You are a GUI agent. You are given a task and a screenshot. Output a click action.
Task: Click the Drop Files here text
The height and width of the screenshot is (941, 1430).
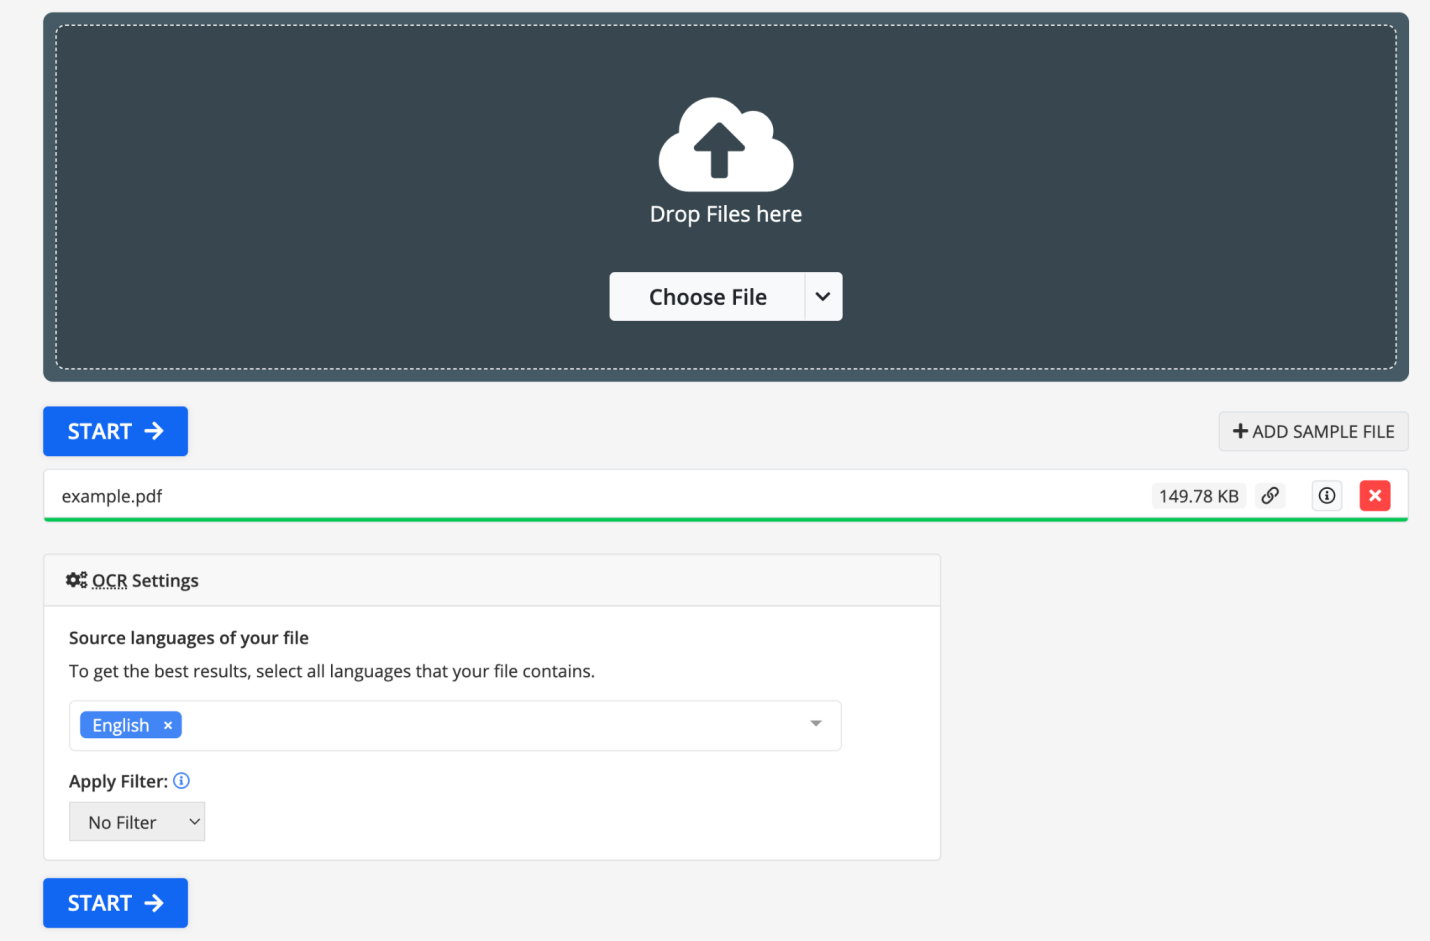pos(725,214)
